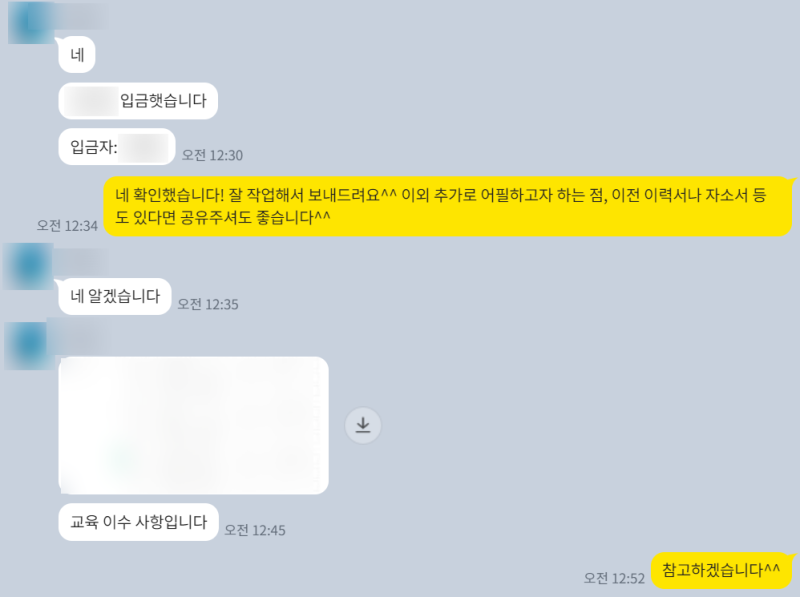800x597 pixels.
Task: Click the top blurred profile avatar
Action: (x=31, y=22)
